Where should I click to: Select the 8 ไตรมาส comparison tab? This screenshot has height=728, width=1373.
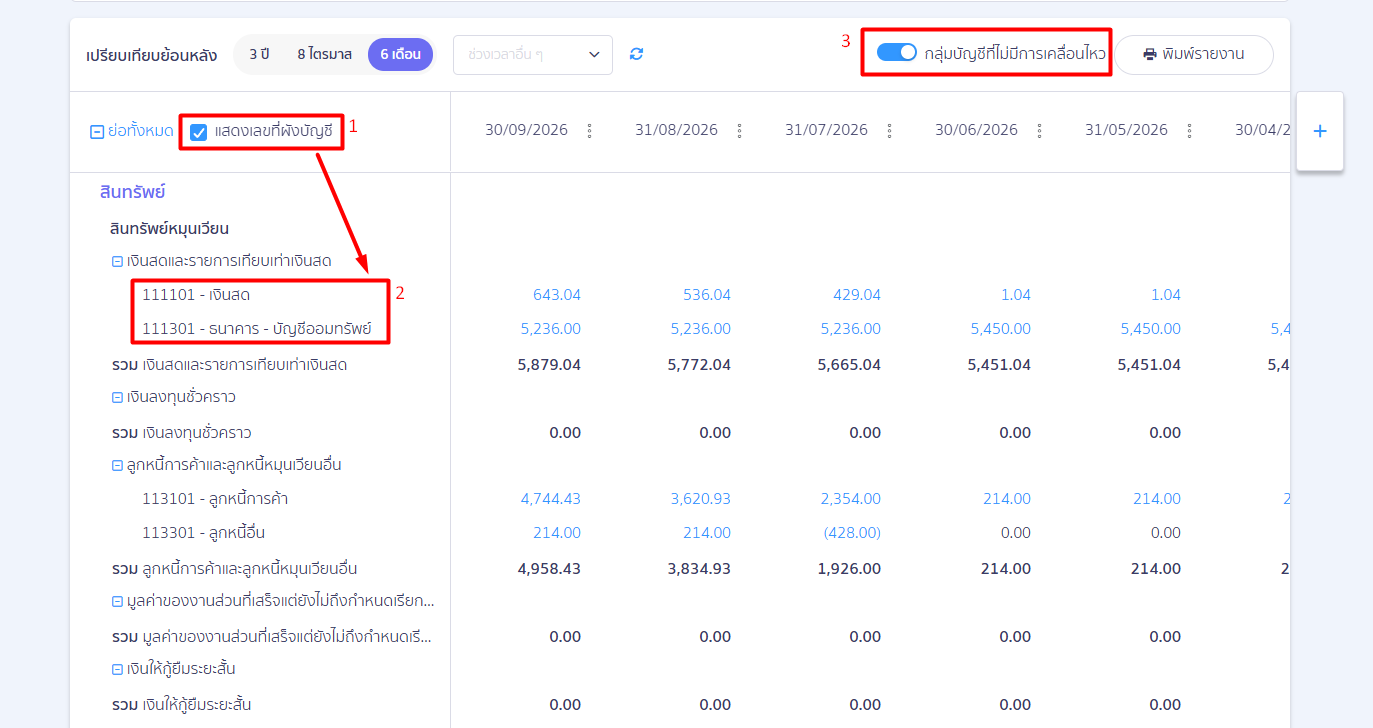324,54
